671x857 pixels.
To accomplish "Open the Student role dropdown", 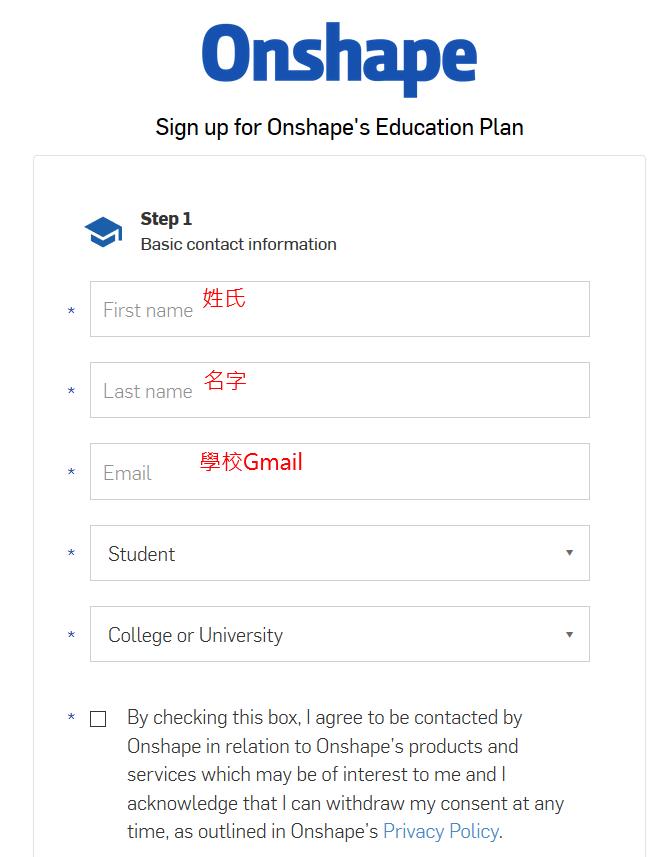I will point(339,553).
